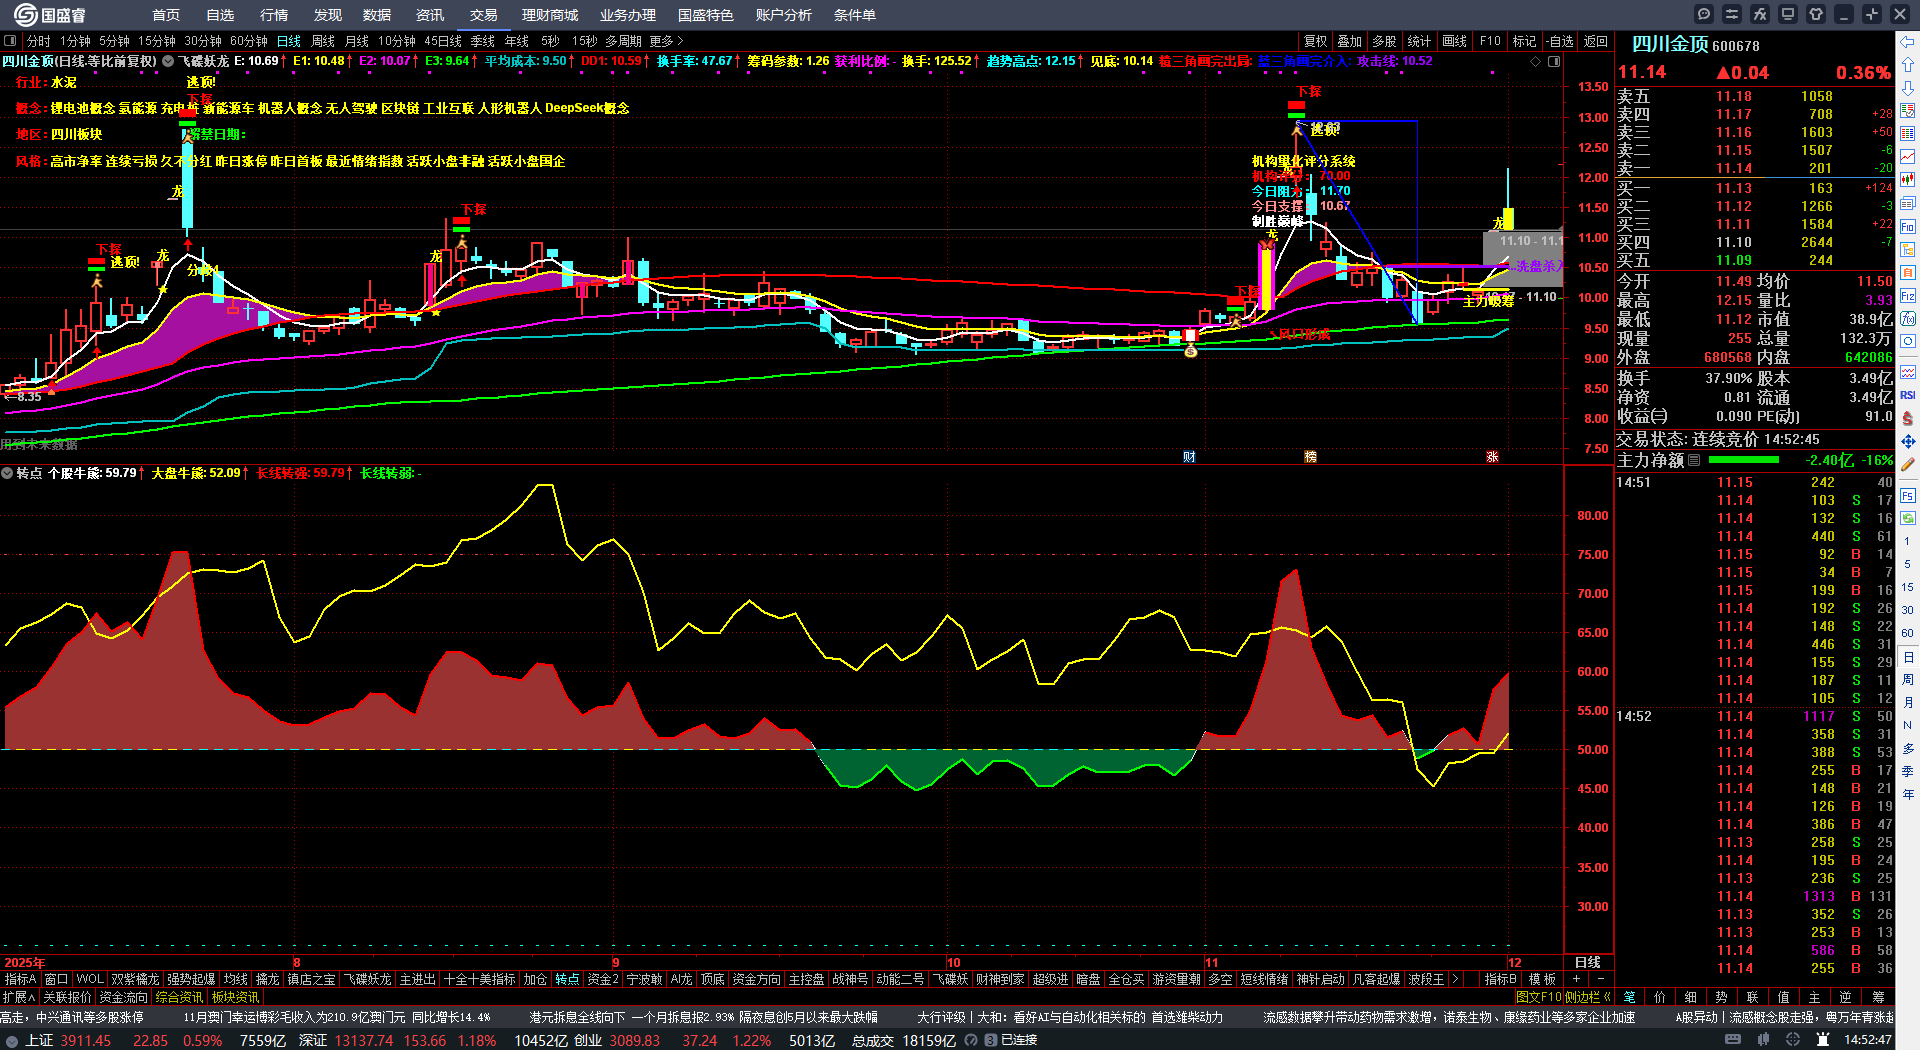Click the minus zoom button beside 模板
The height and width of the screenshot is (1050, 1920).
1600,979
